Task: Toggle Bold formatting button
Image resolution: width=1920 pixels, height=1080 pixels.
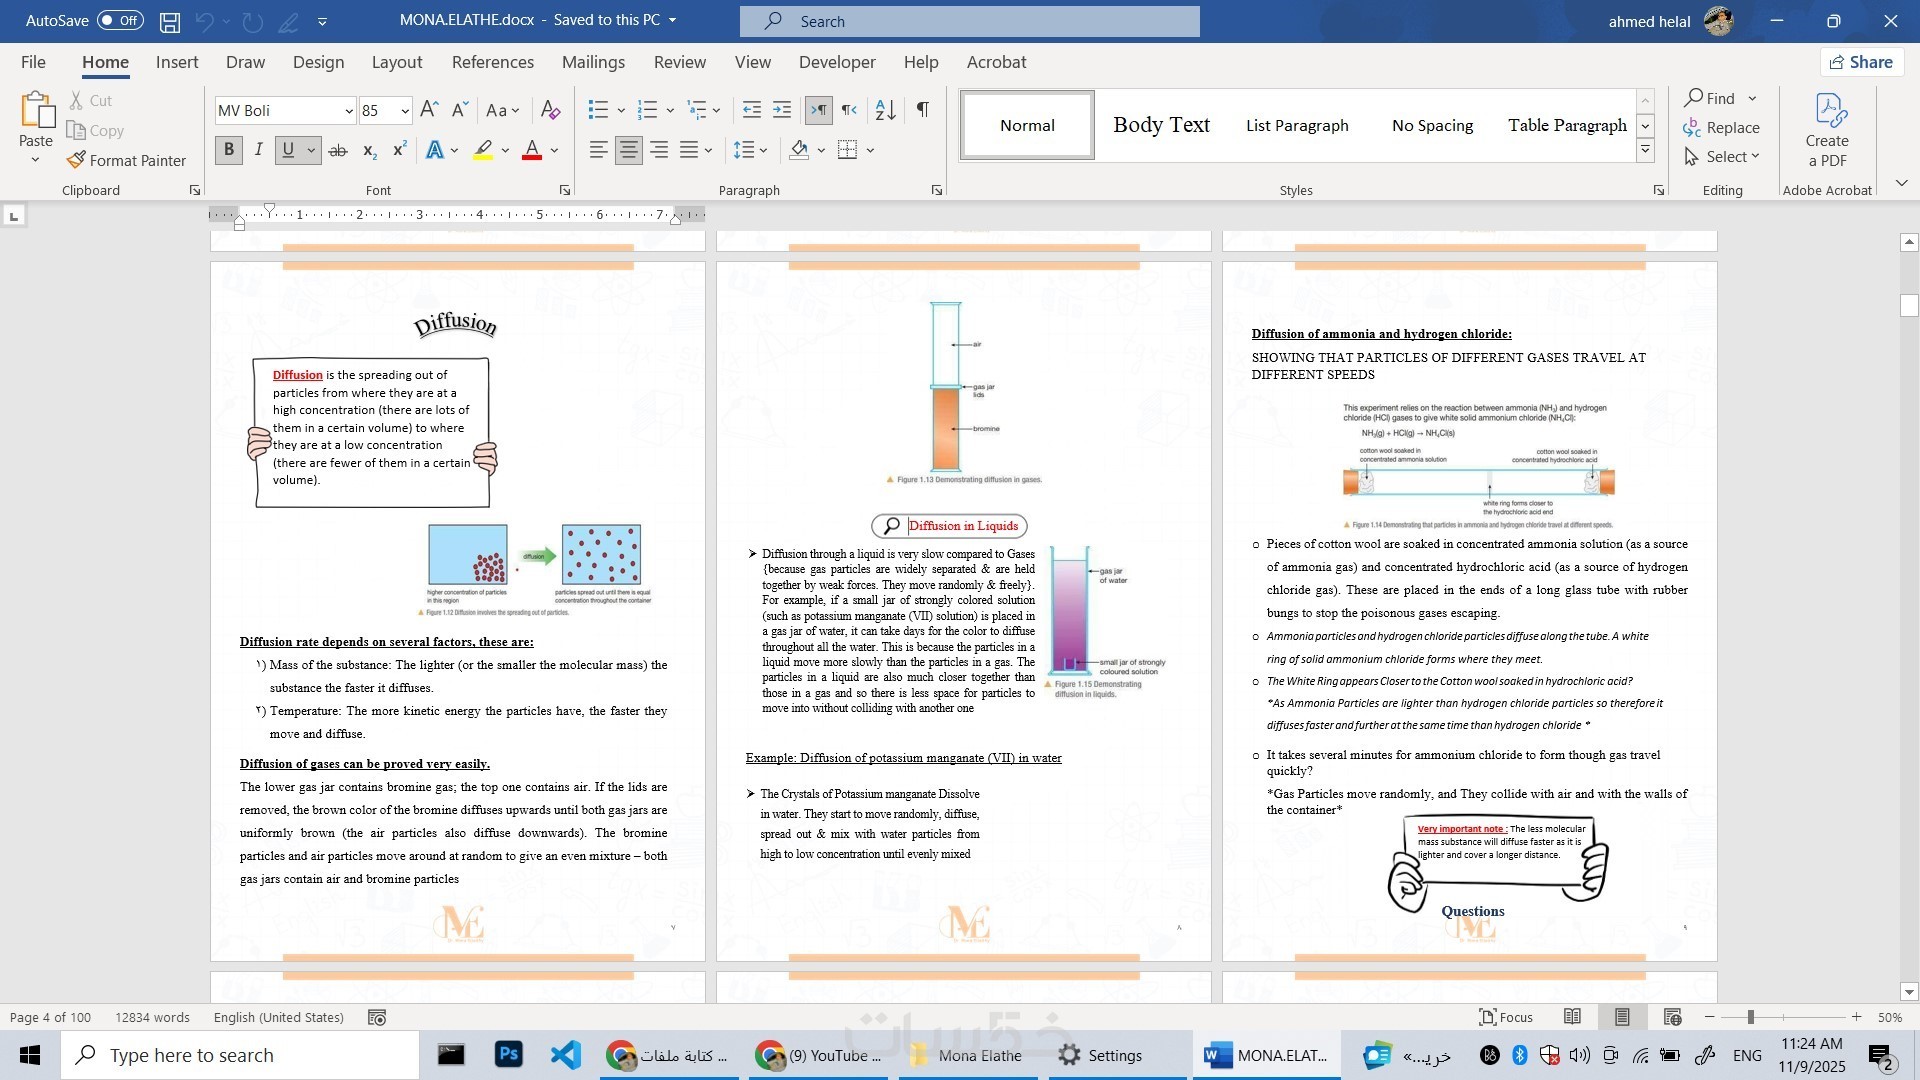Action: pyautogui.click(x=229, y=150)
